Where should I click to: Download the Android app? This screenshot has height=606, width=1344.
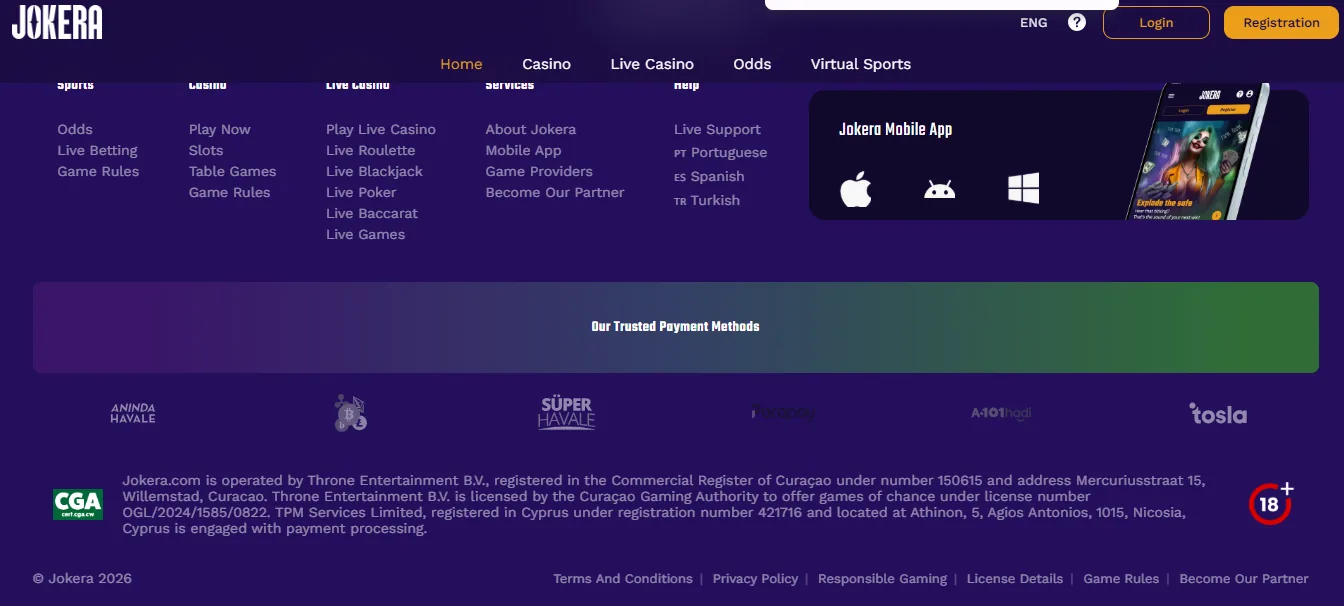click(x=940, y=189)
